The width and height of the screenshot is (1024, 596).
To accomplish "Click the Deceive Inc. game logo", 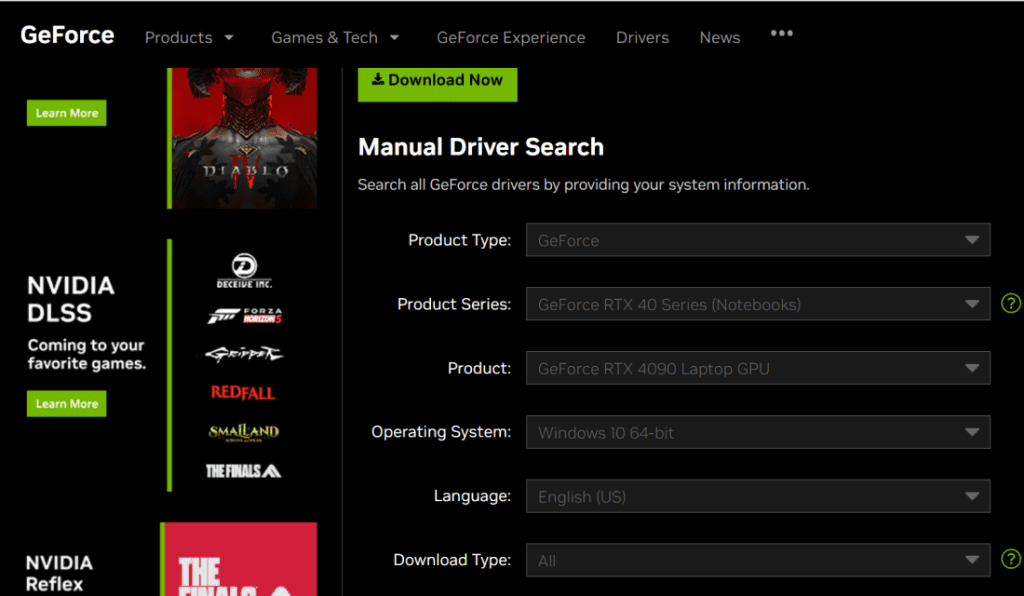I will point(245,271).
